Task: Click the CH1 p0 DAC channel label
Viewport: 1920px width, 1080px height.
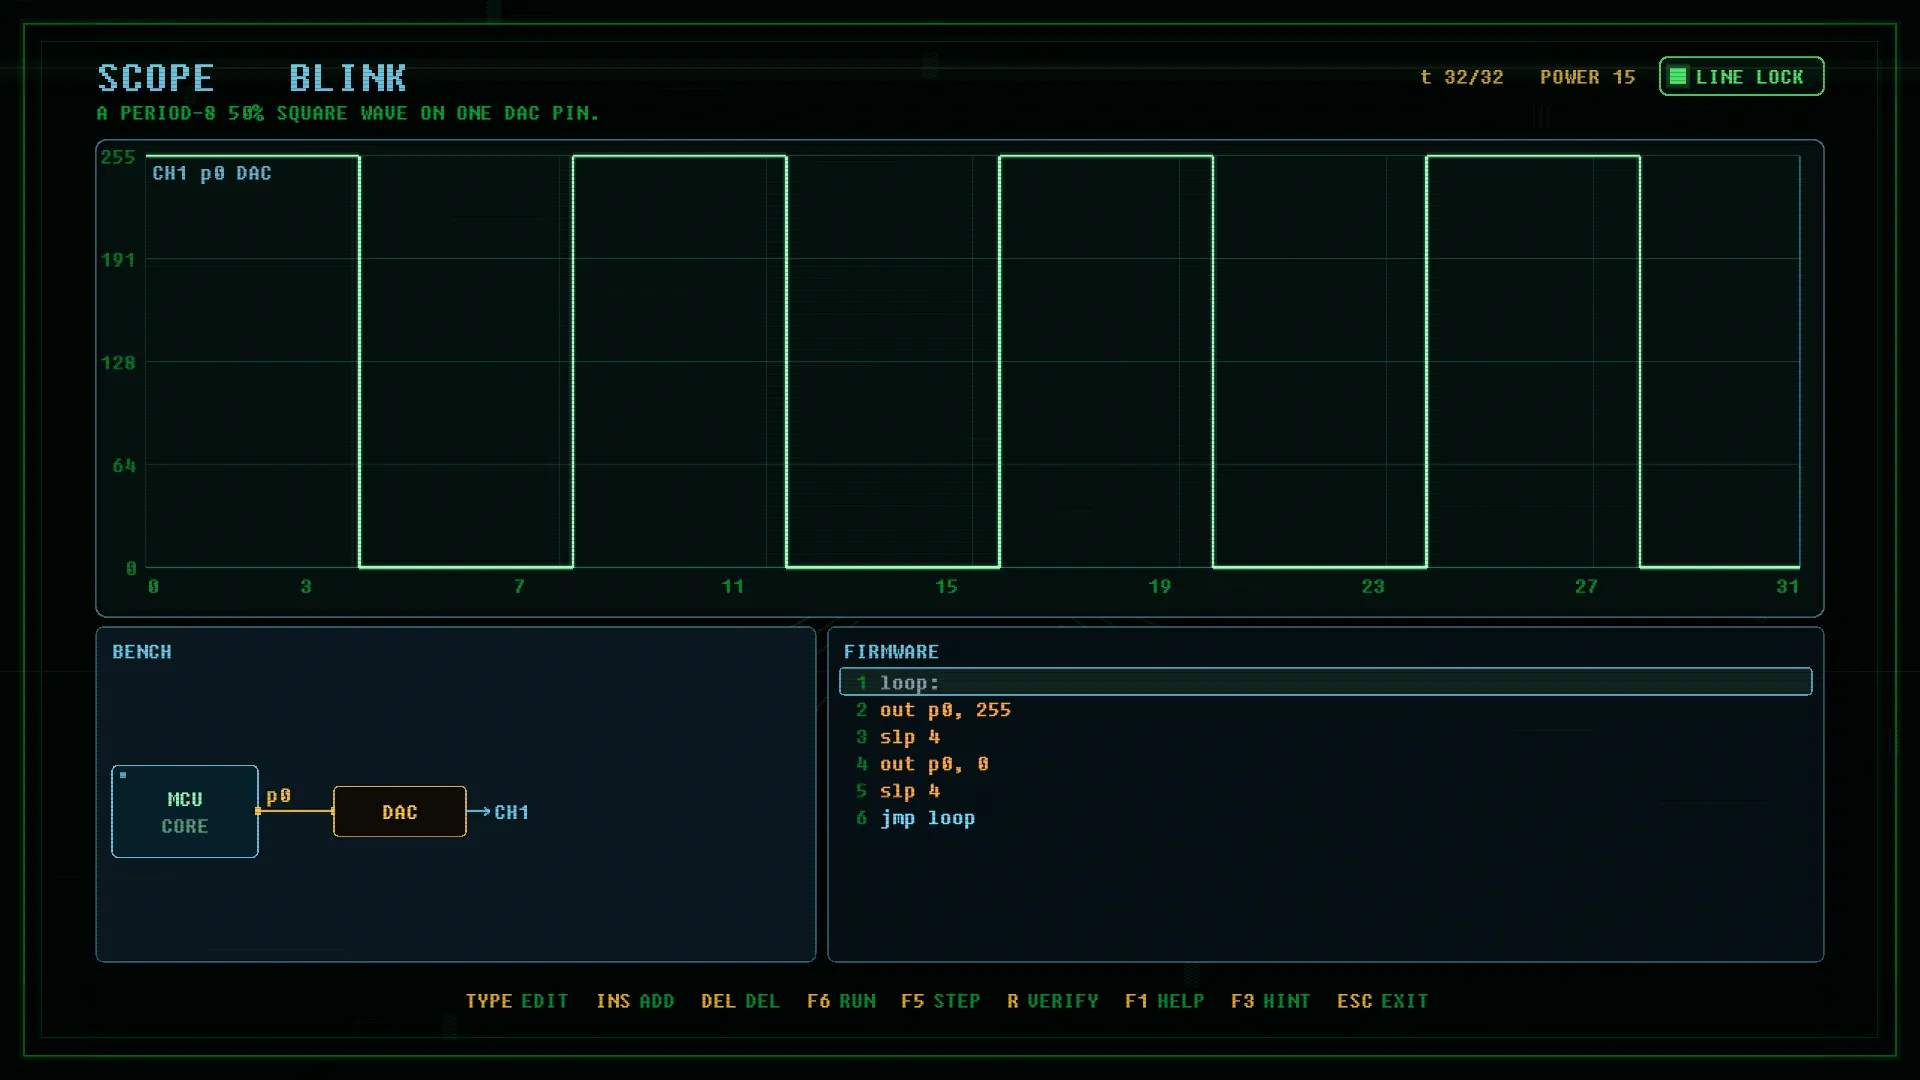Action: [x=212, y=173]
